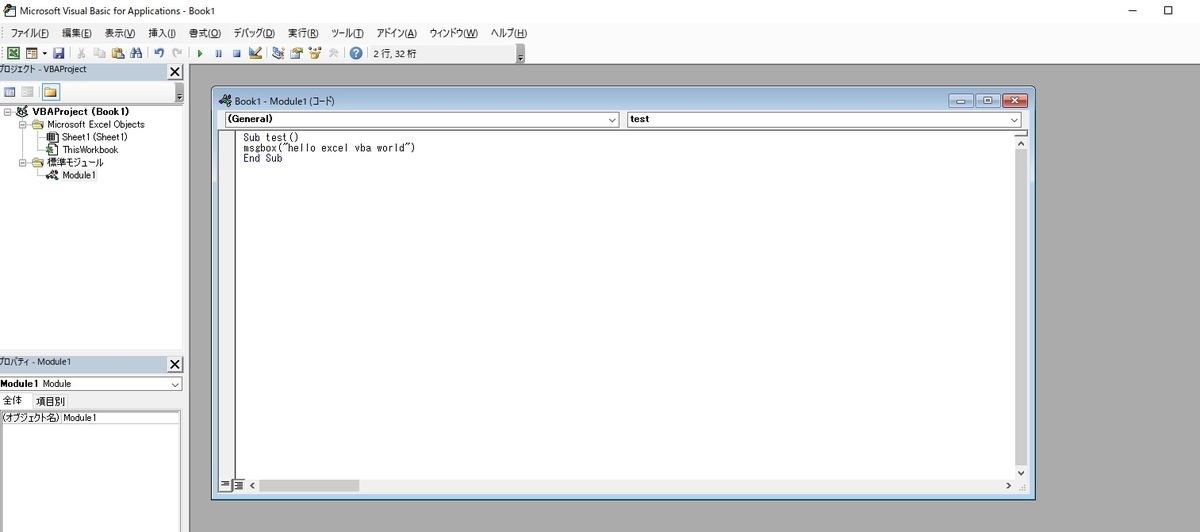Select Sheet1 (Sheet1) in project tree
1200x532 pixels.
(94, 137)
